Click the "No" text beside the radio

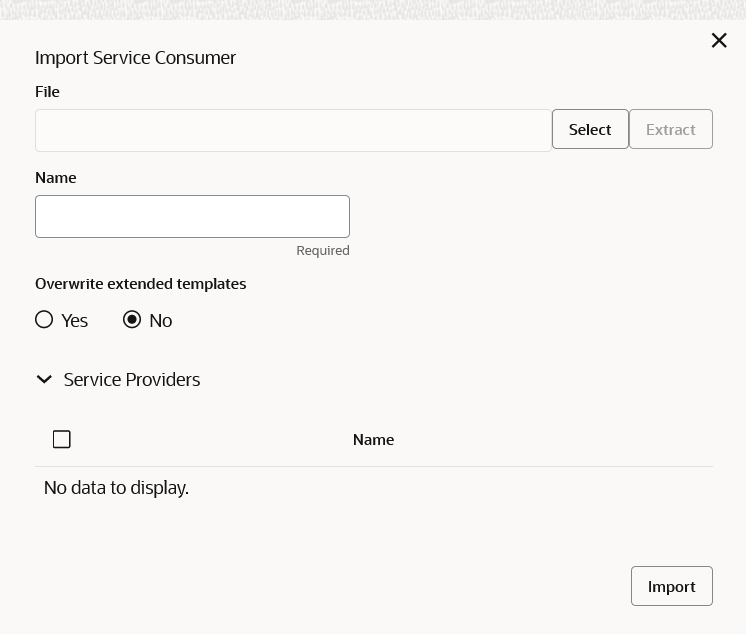pos(161,321)
